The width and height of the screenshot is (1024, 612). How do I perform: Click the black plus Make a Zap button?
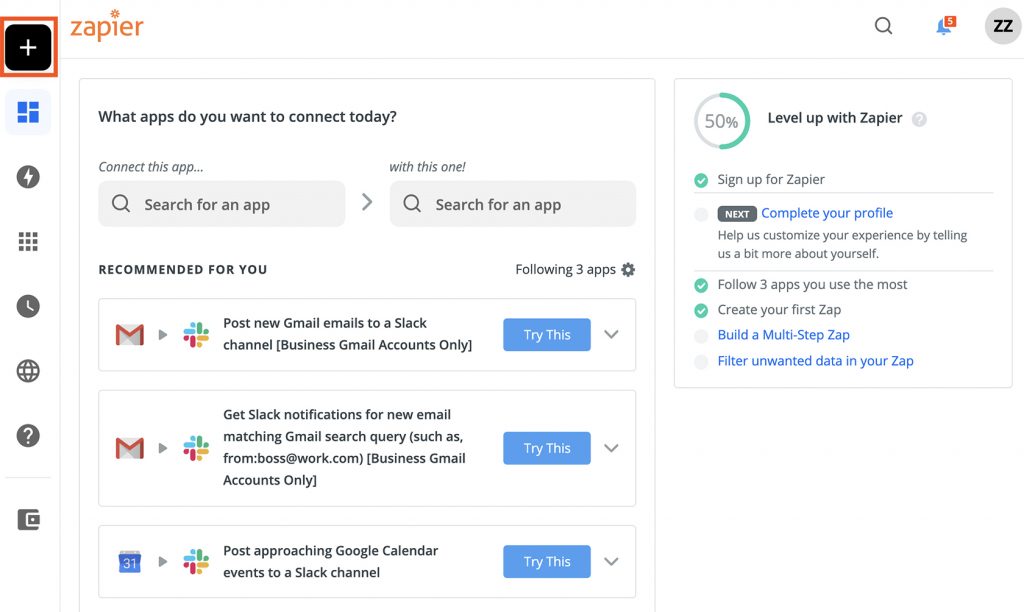28,47
